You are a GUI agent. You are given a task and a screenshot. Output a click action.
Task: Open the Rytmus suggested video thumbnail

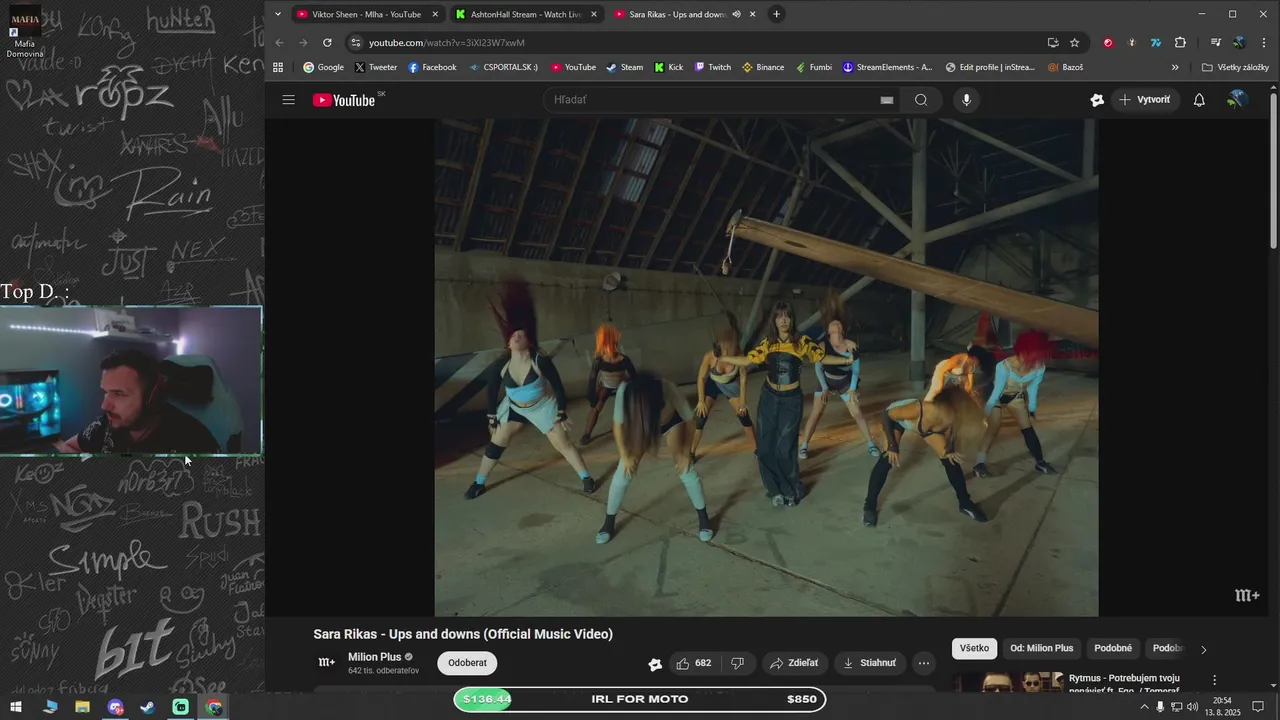pos(1008,682)
